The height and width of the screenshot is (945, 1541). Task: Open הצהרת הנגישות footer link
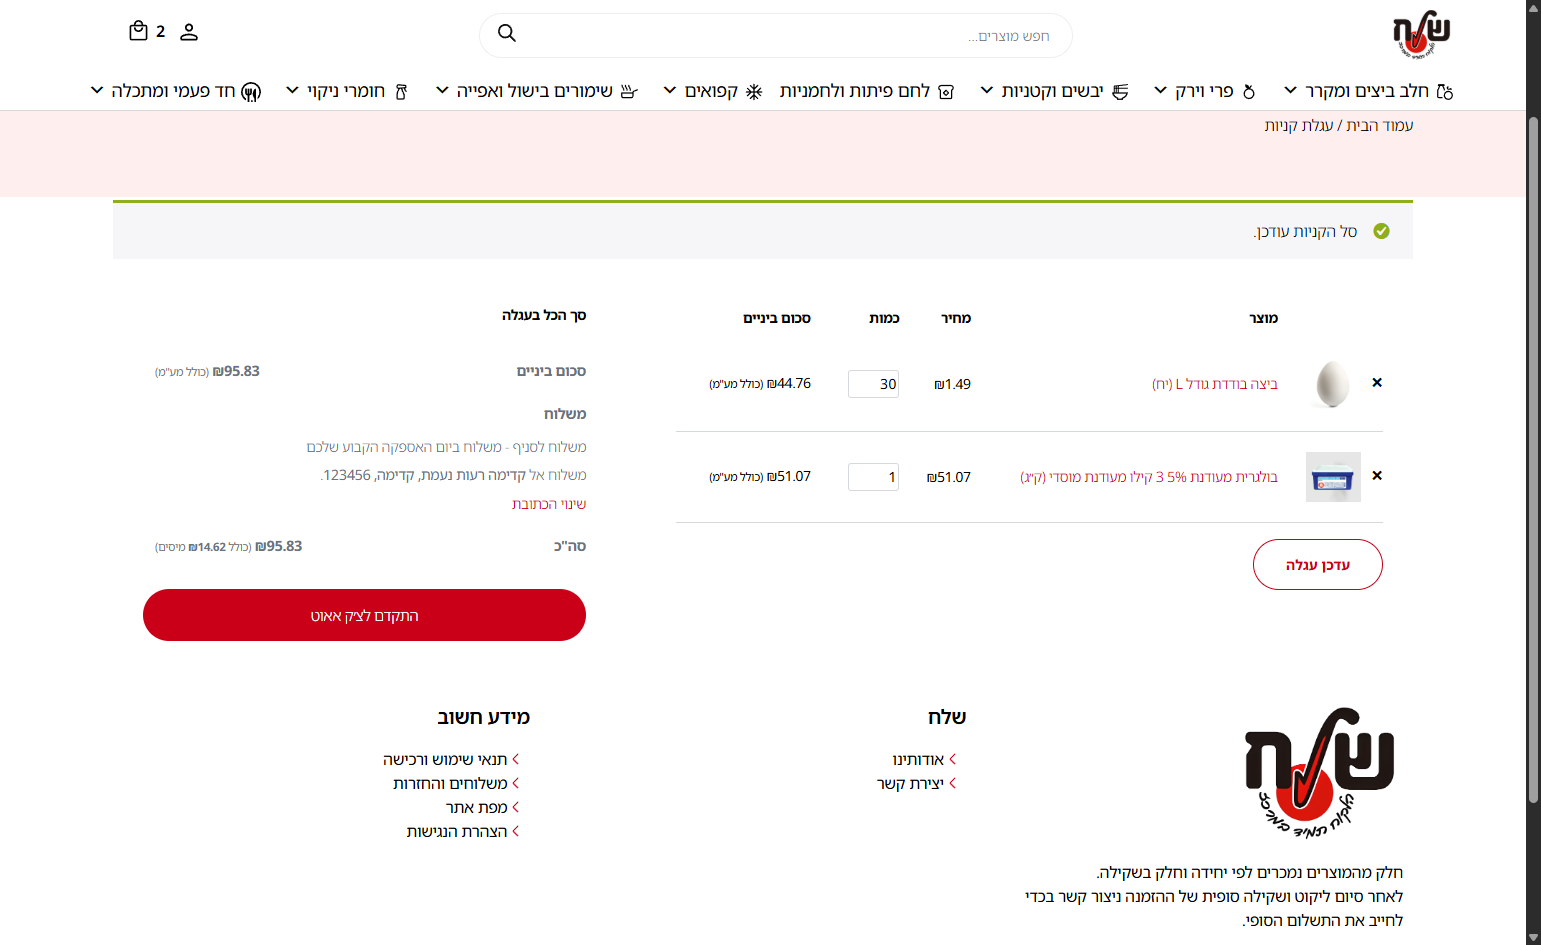pyautogui.click(x=457, y=831)
